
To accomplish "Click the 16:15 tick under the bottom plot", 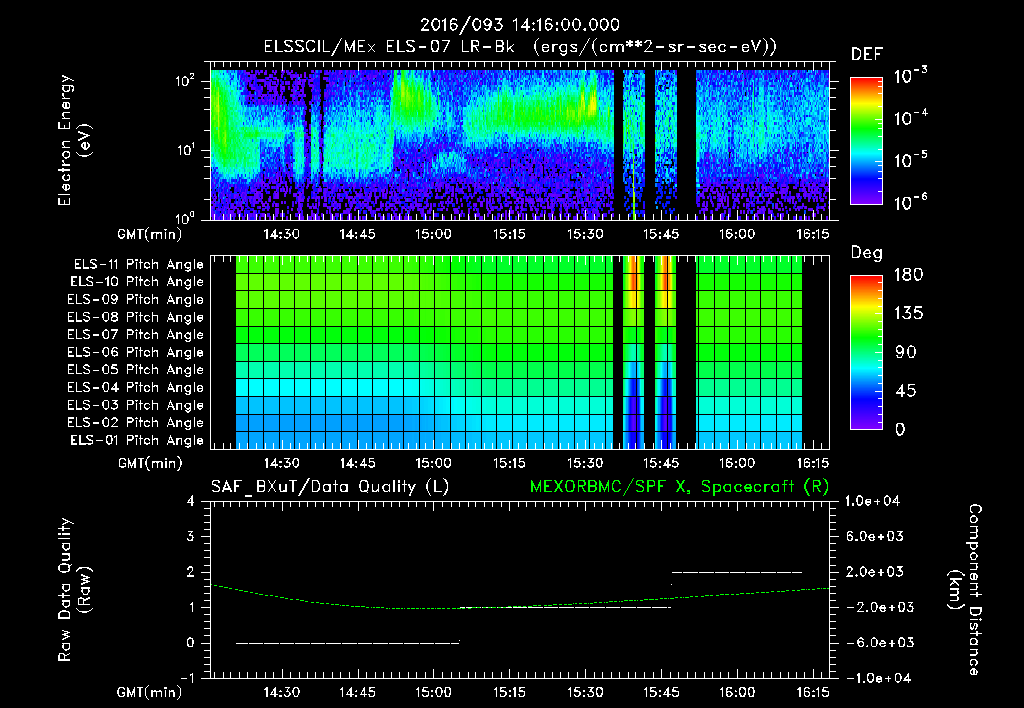I will coord(812,692).
